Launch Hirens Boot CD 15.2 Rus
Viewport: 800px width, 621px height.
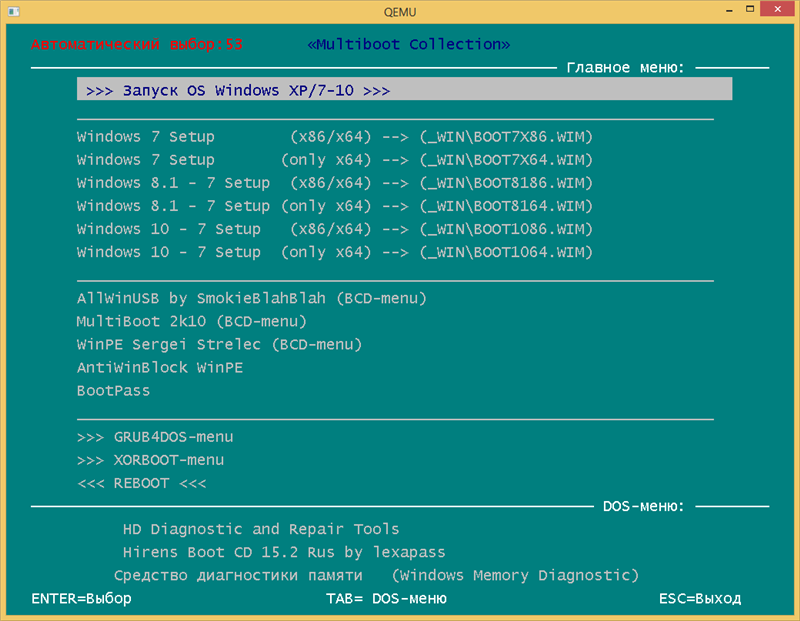coord(284,552)
